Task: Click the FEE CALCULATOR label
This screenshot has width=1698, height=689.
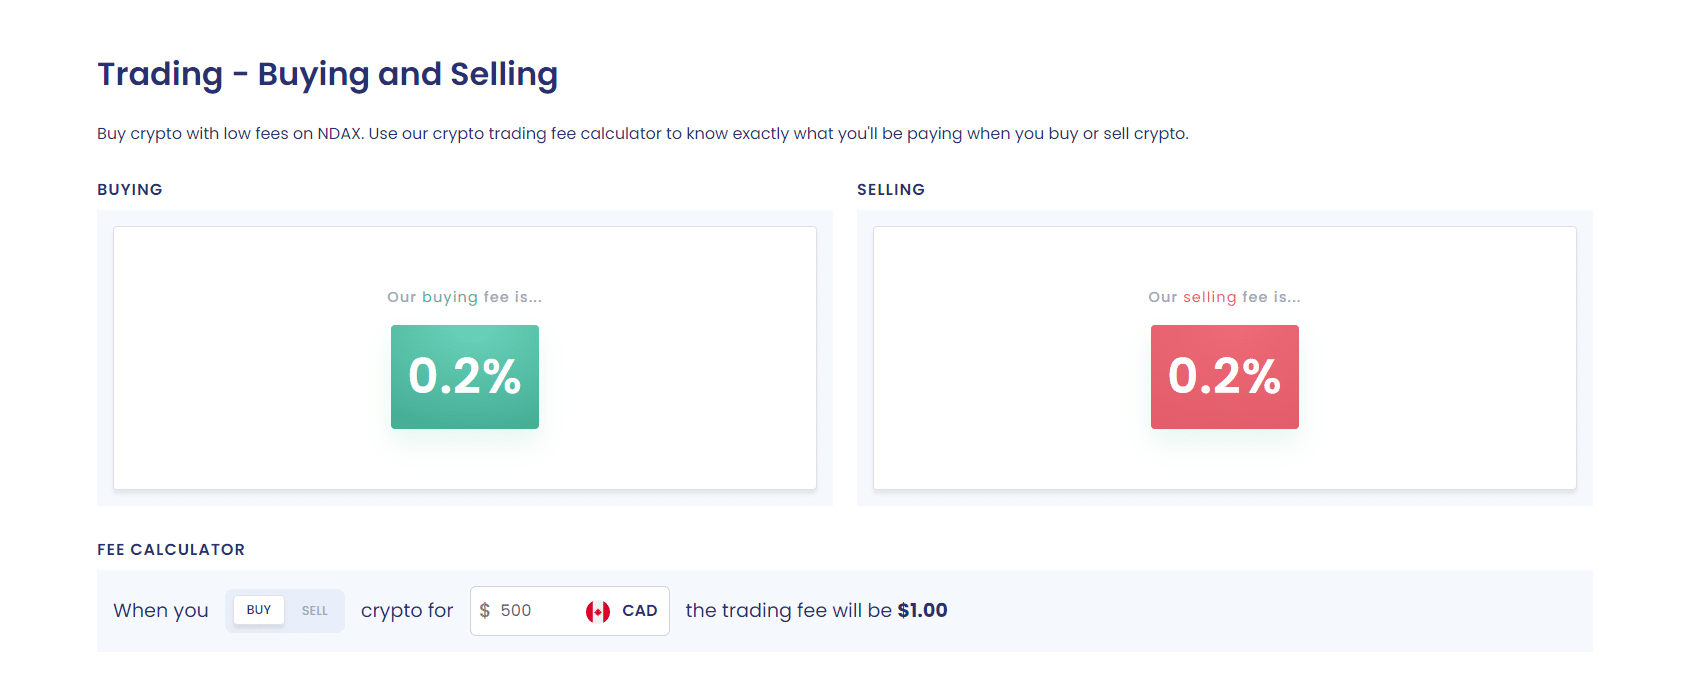Action: coord(171,550)
